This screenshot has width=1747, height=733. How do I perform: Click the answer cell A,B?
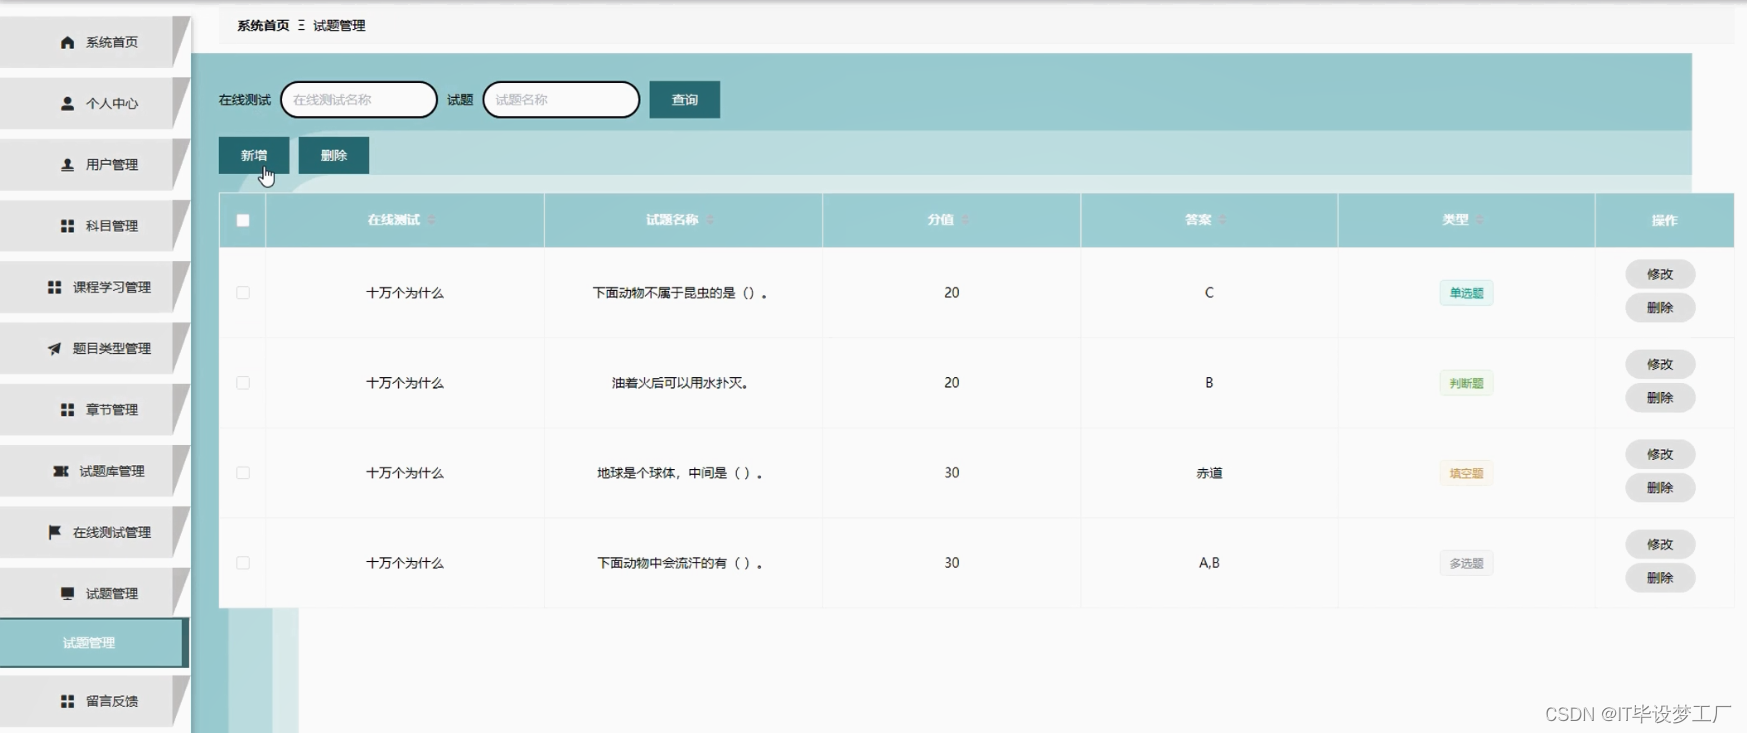click(x=1209, y=563)
